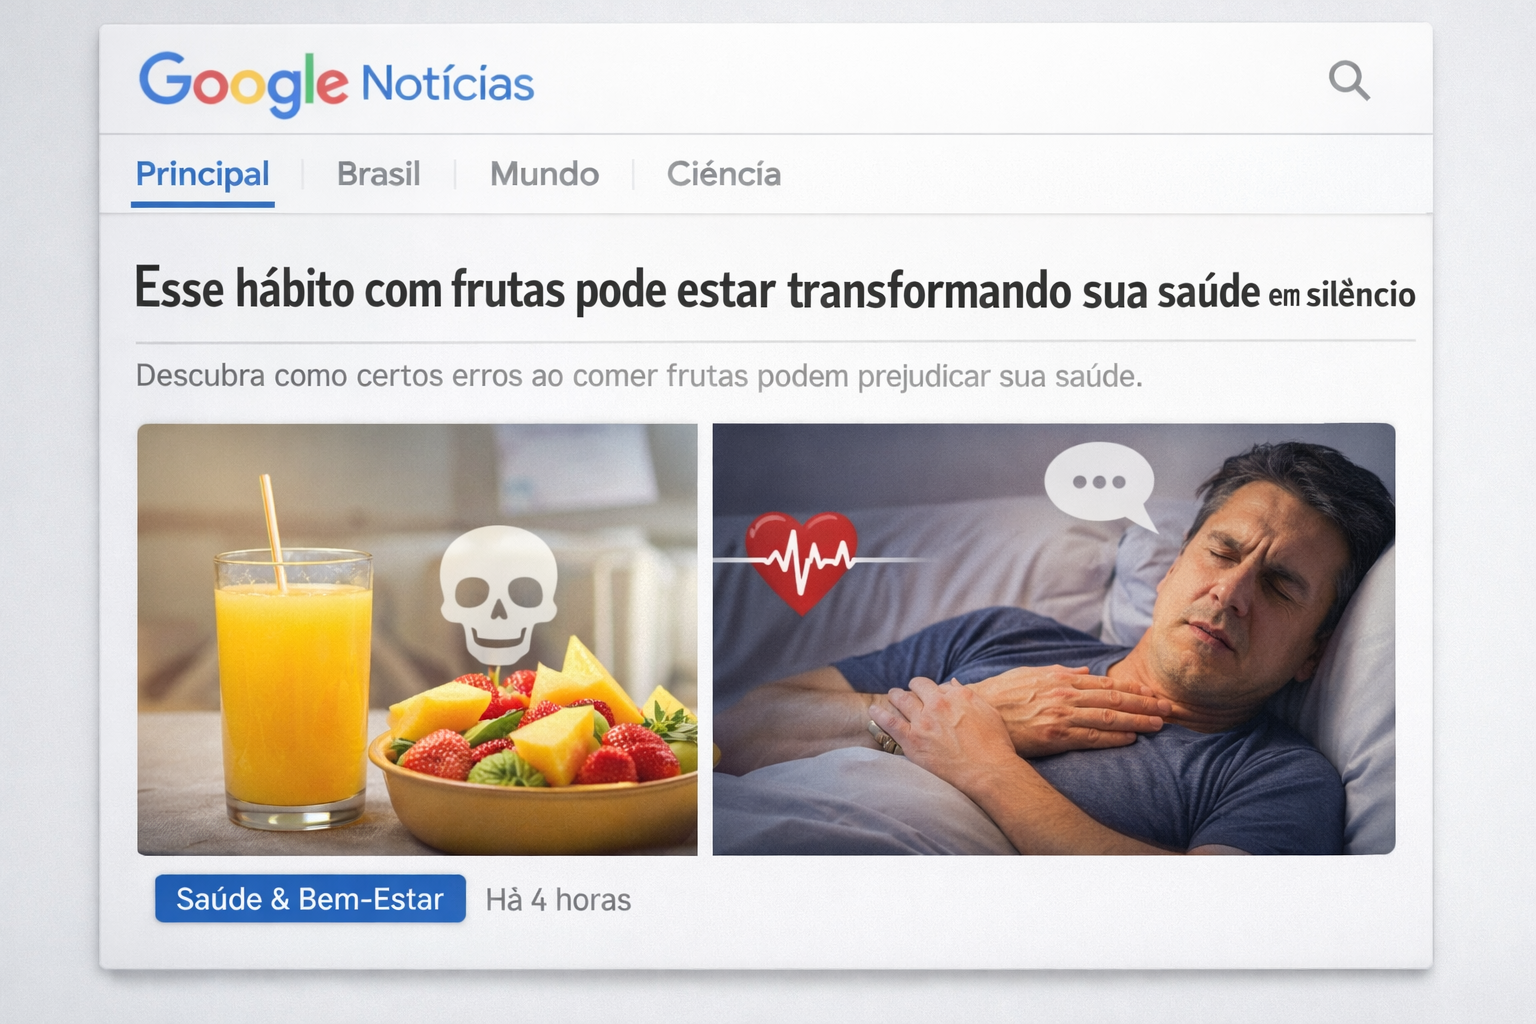Viewport: 1536px width, 1024px height.
Task: Open the headline about hábito com frutas
Action: [x=775, y=291]
